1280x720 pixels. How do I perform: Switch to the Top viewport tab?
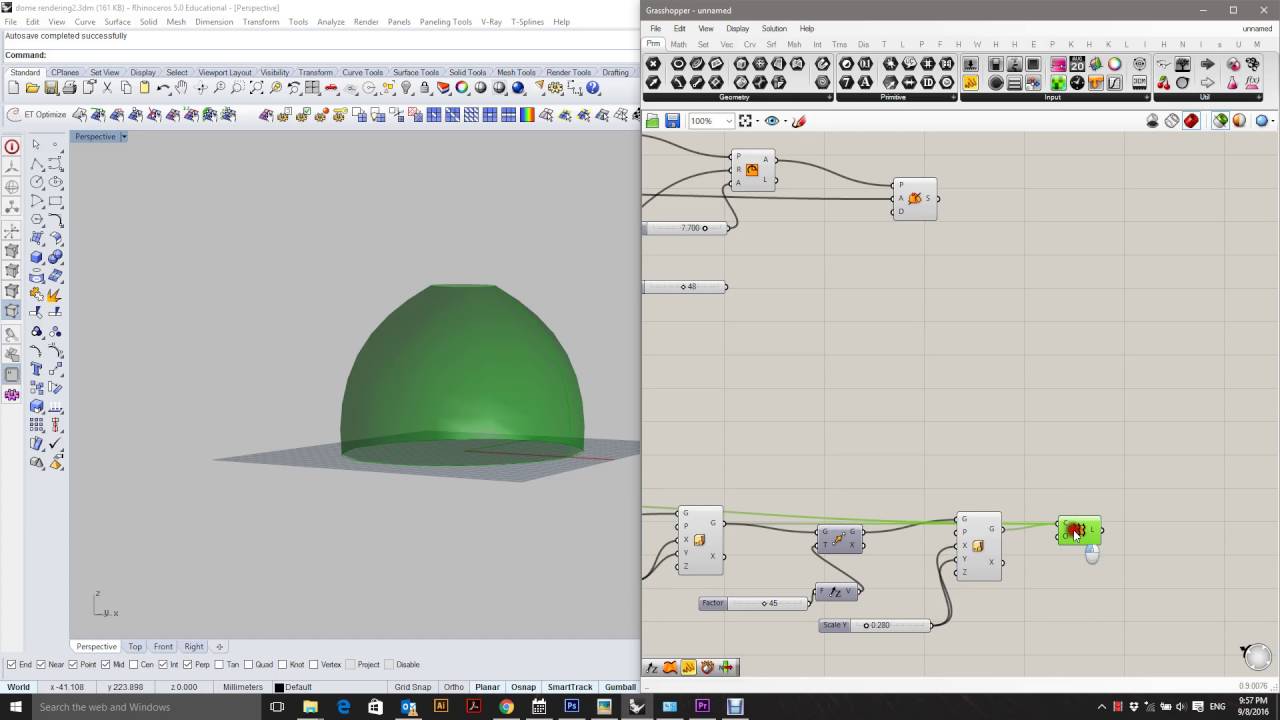coord(135,647)
